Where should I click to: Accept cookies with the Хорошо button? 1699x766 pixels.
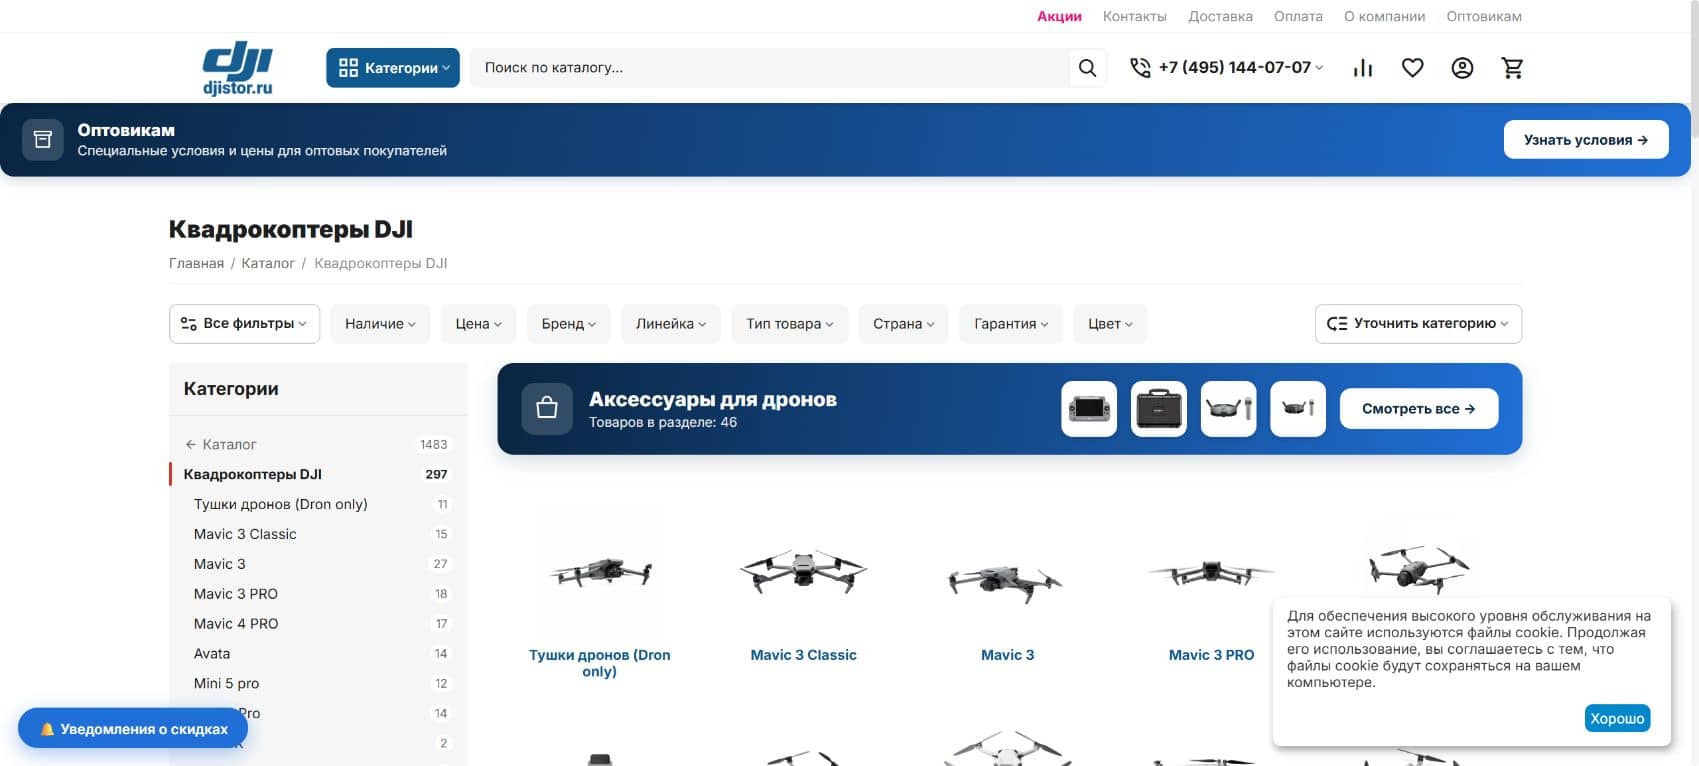(1617, 718)
